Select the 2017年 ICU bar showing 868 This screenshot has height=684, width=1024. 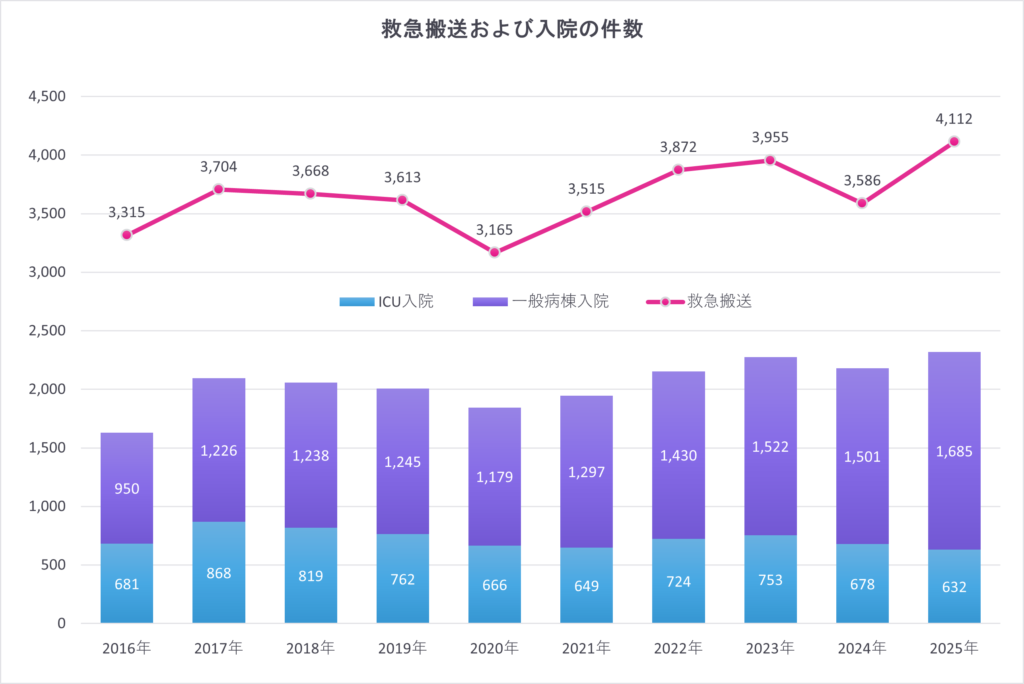coord(218,572)
